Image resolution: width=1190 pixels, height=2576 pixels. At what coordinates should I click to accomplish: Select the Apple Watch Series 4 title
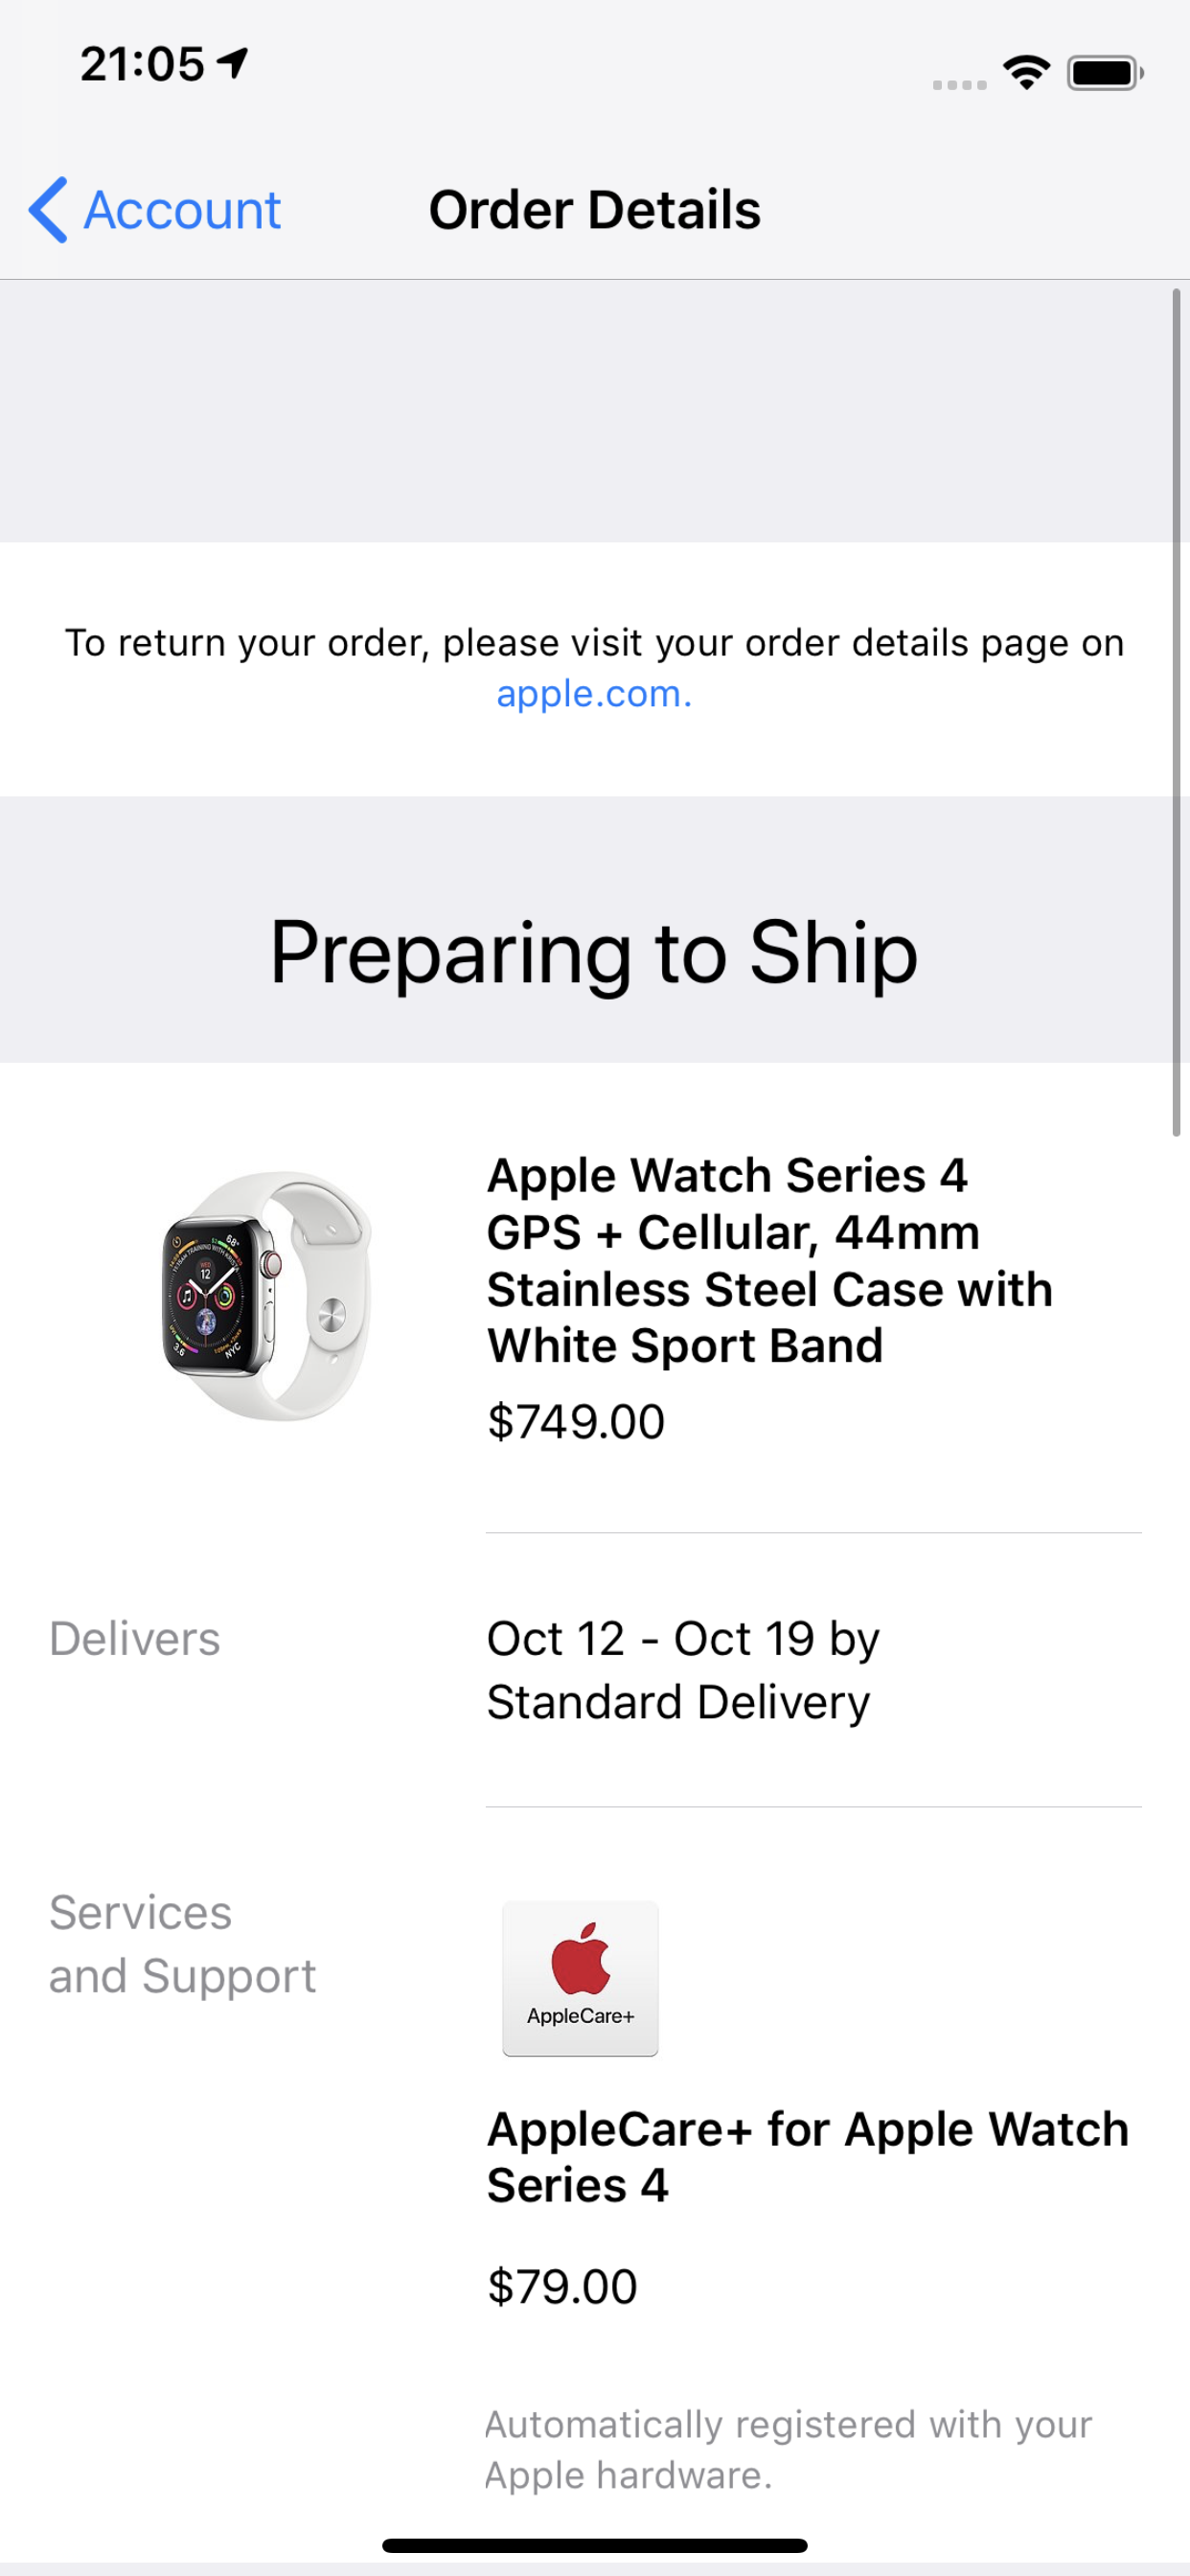point(769,1260)
